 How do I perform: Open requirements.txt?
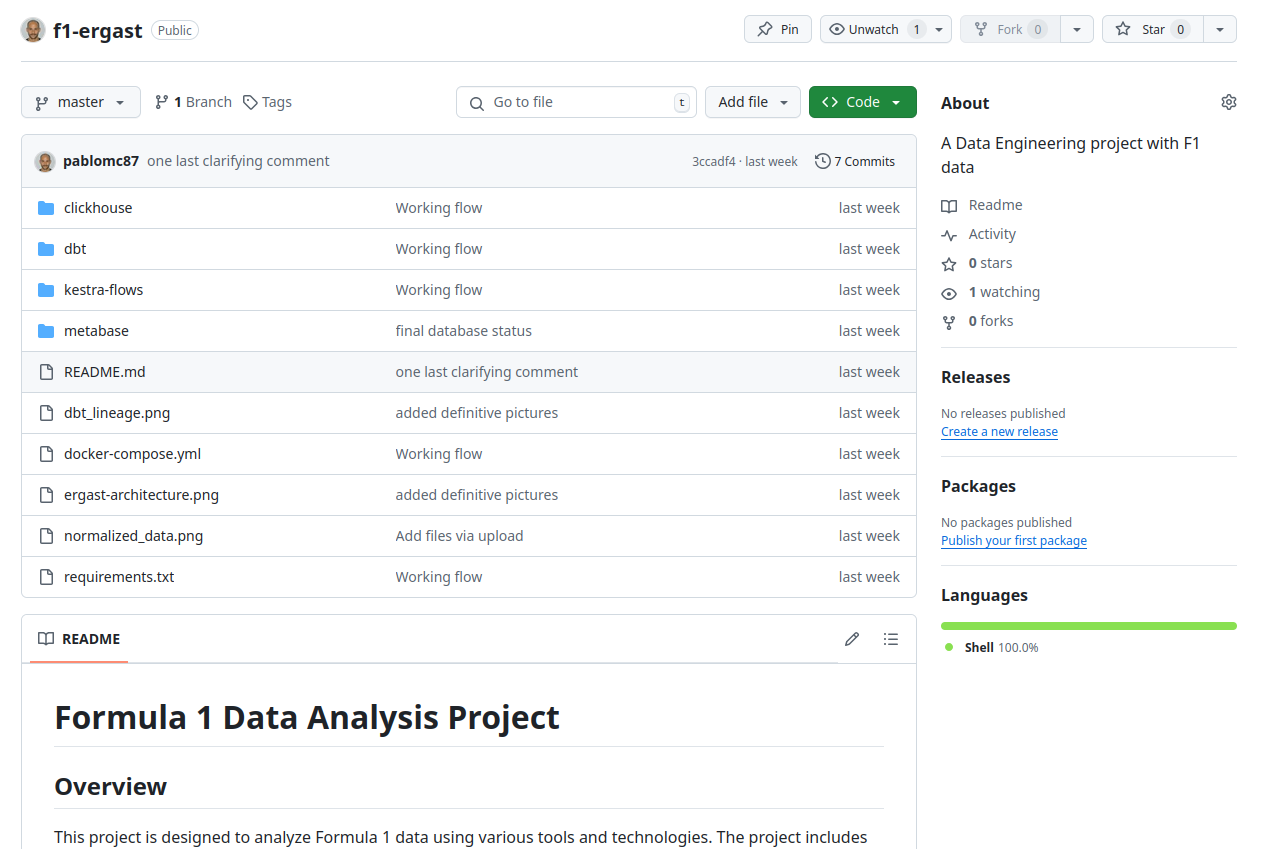[119, 577]
